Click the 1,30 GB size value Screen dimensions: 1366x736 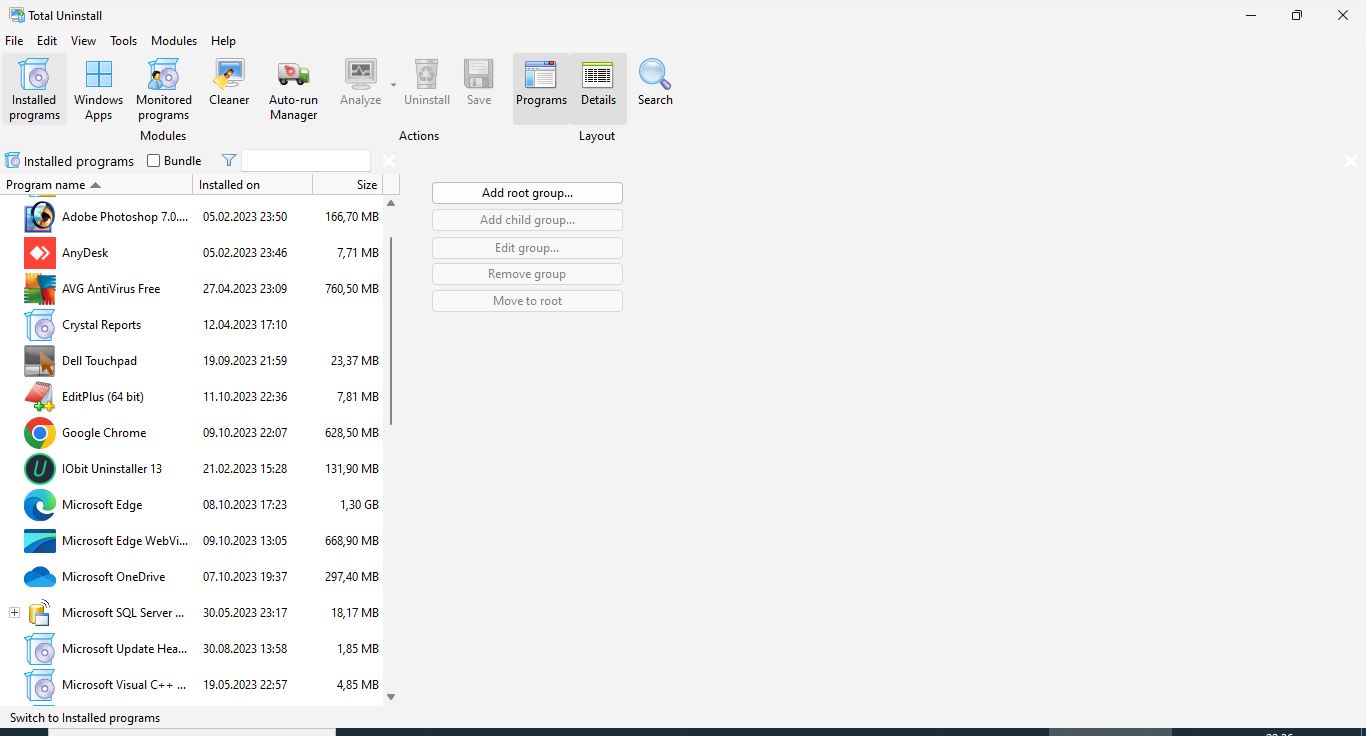pyautogui.click(x=360, y=505)
